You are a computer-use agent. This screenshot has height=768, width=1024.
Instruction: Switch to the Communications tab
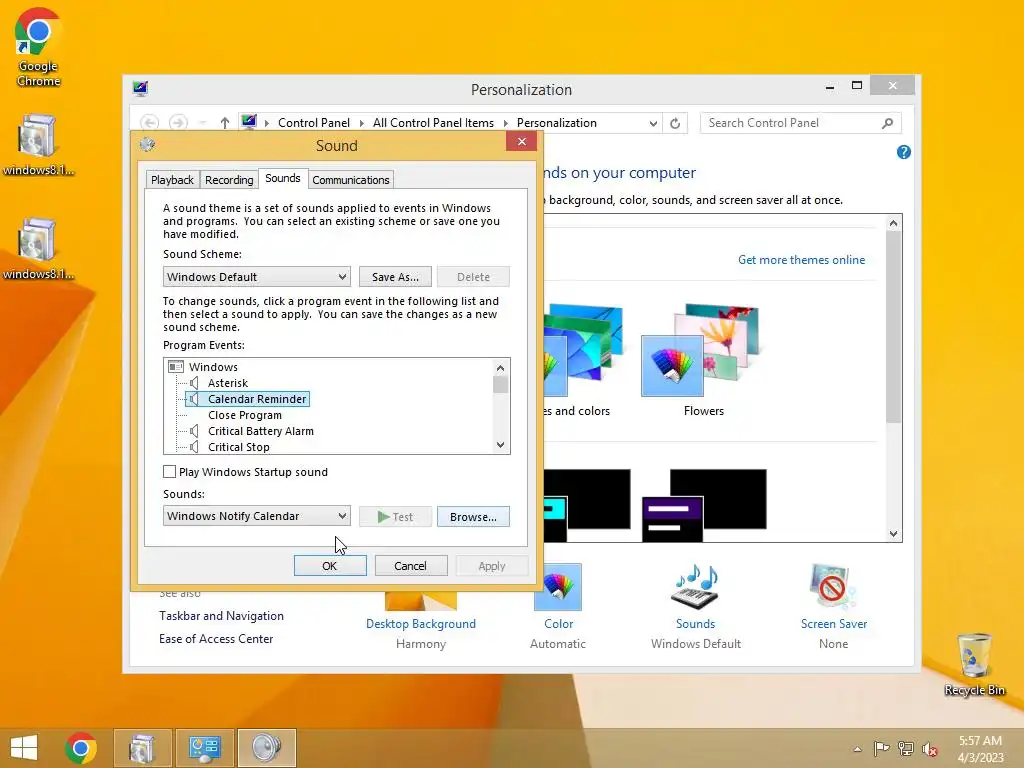click(351, 180)
